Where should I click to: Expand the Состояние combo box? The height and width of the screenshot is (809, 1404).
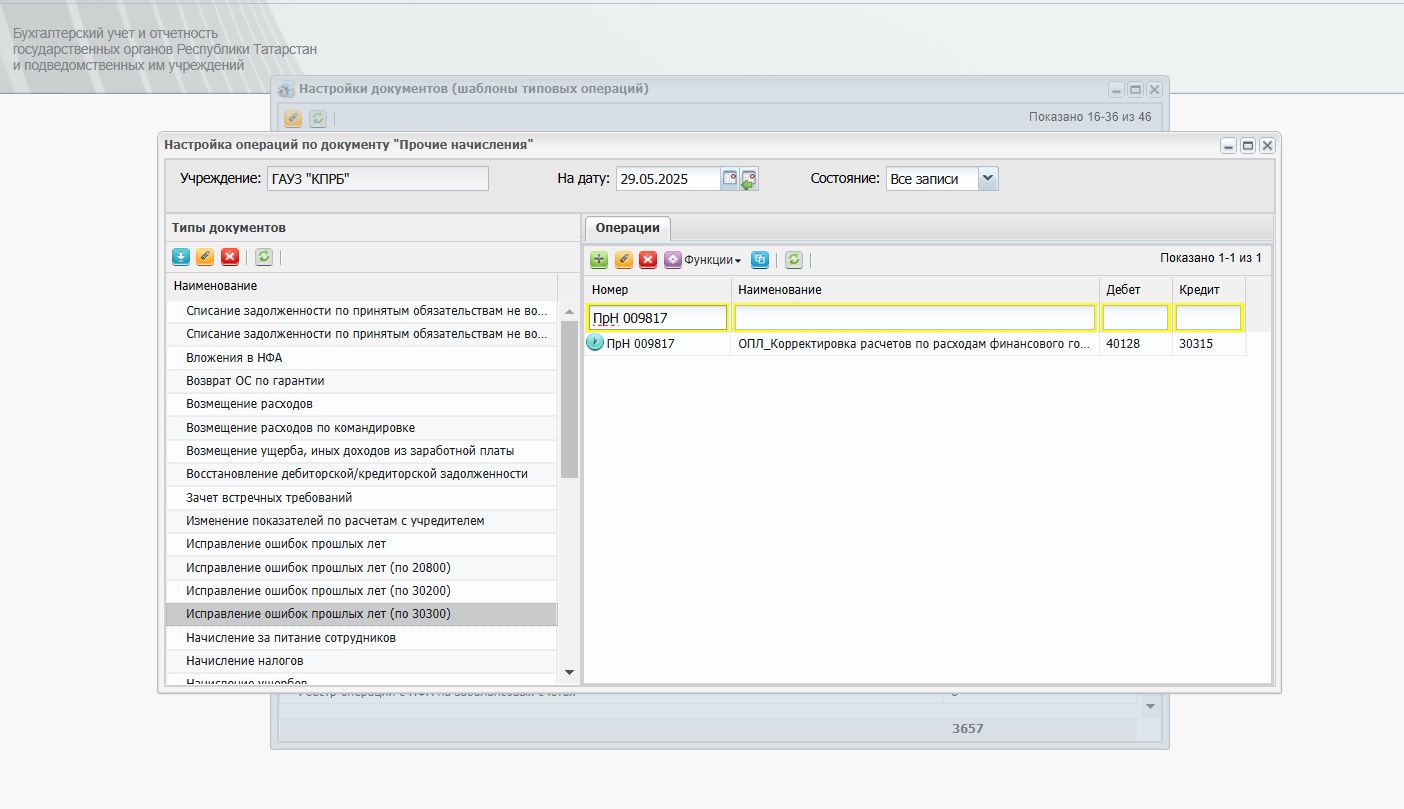tap(988, 179)
